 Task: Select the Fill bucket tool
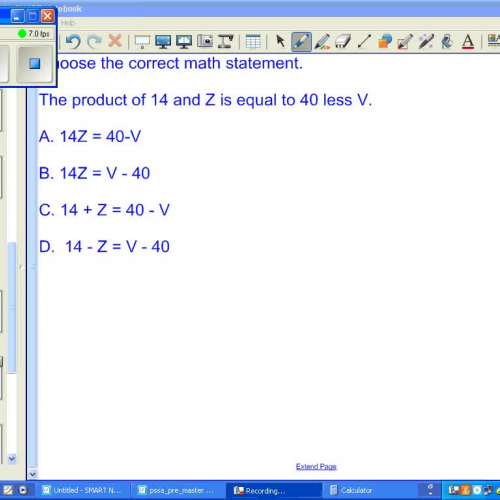tap(447, 42)
